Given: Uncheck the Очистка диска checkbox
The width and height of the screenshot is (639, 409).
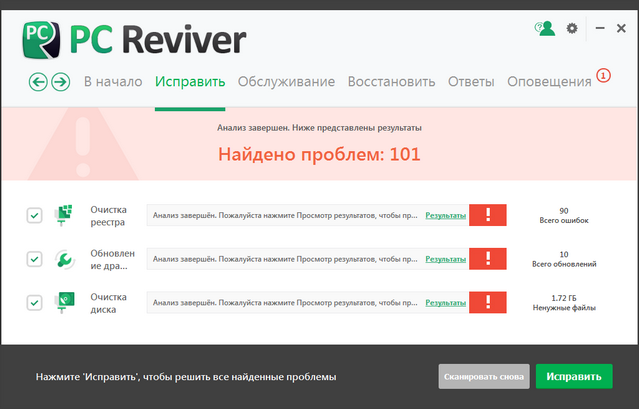Looking at the screenshot, I should point(34,302).
